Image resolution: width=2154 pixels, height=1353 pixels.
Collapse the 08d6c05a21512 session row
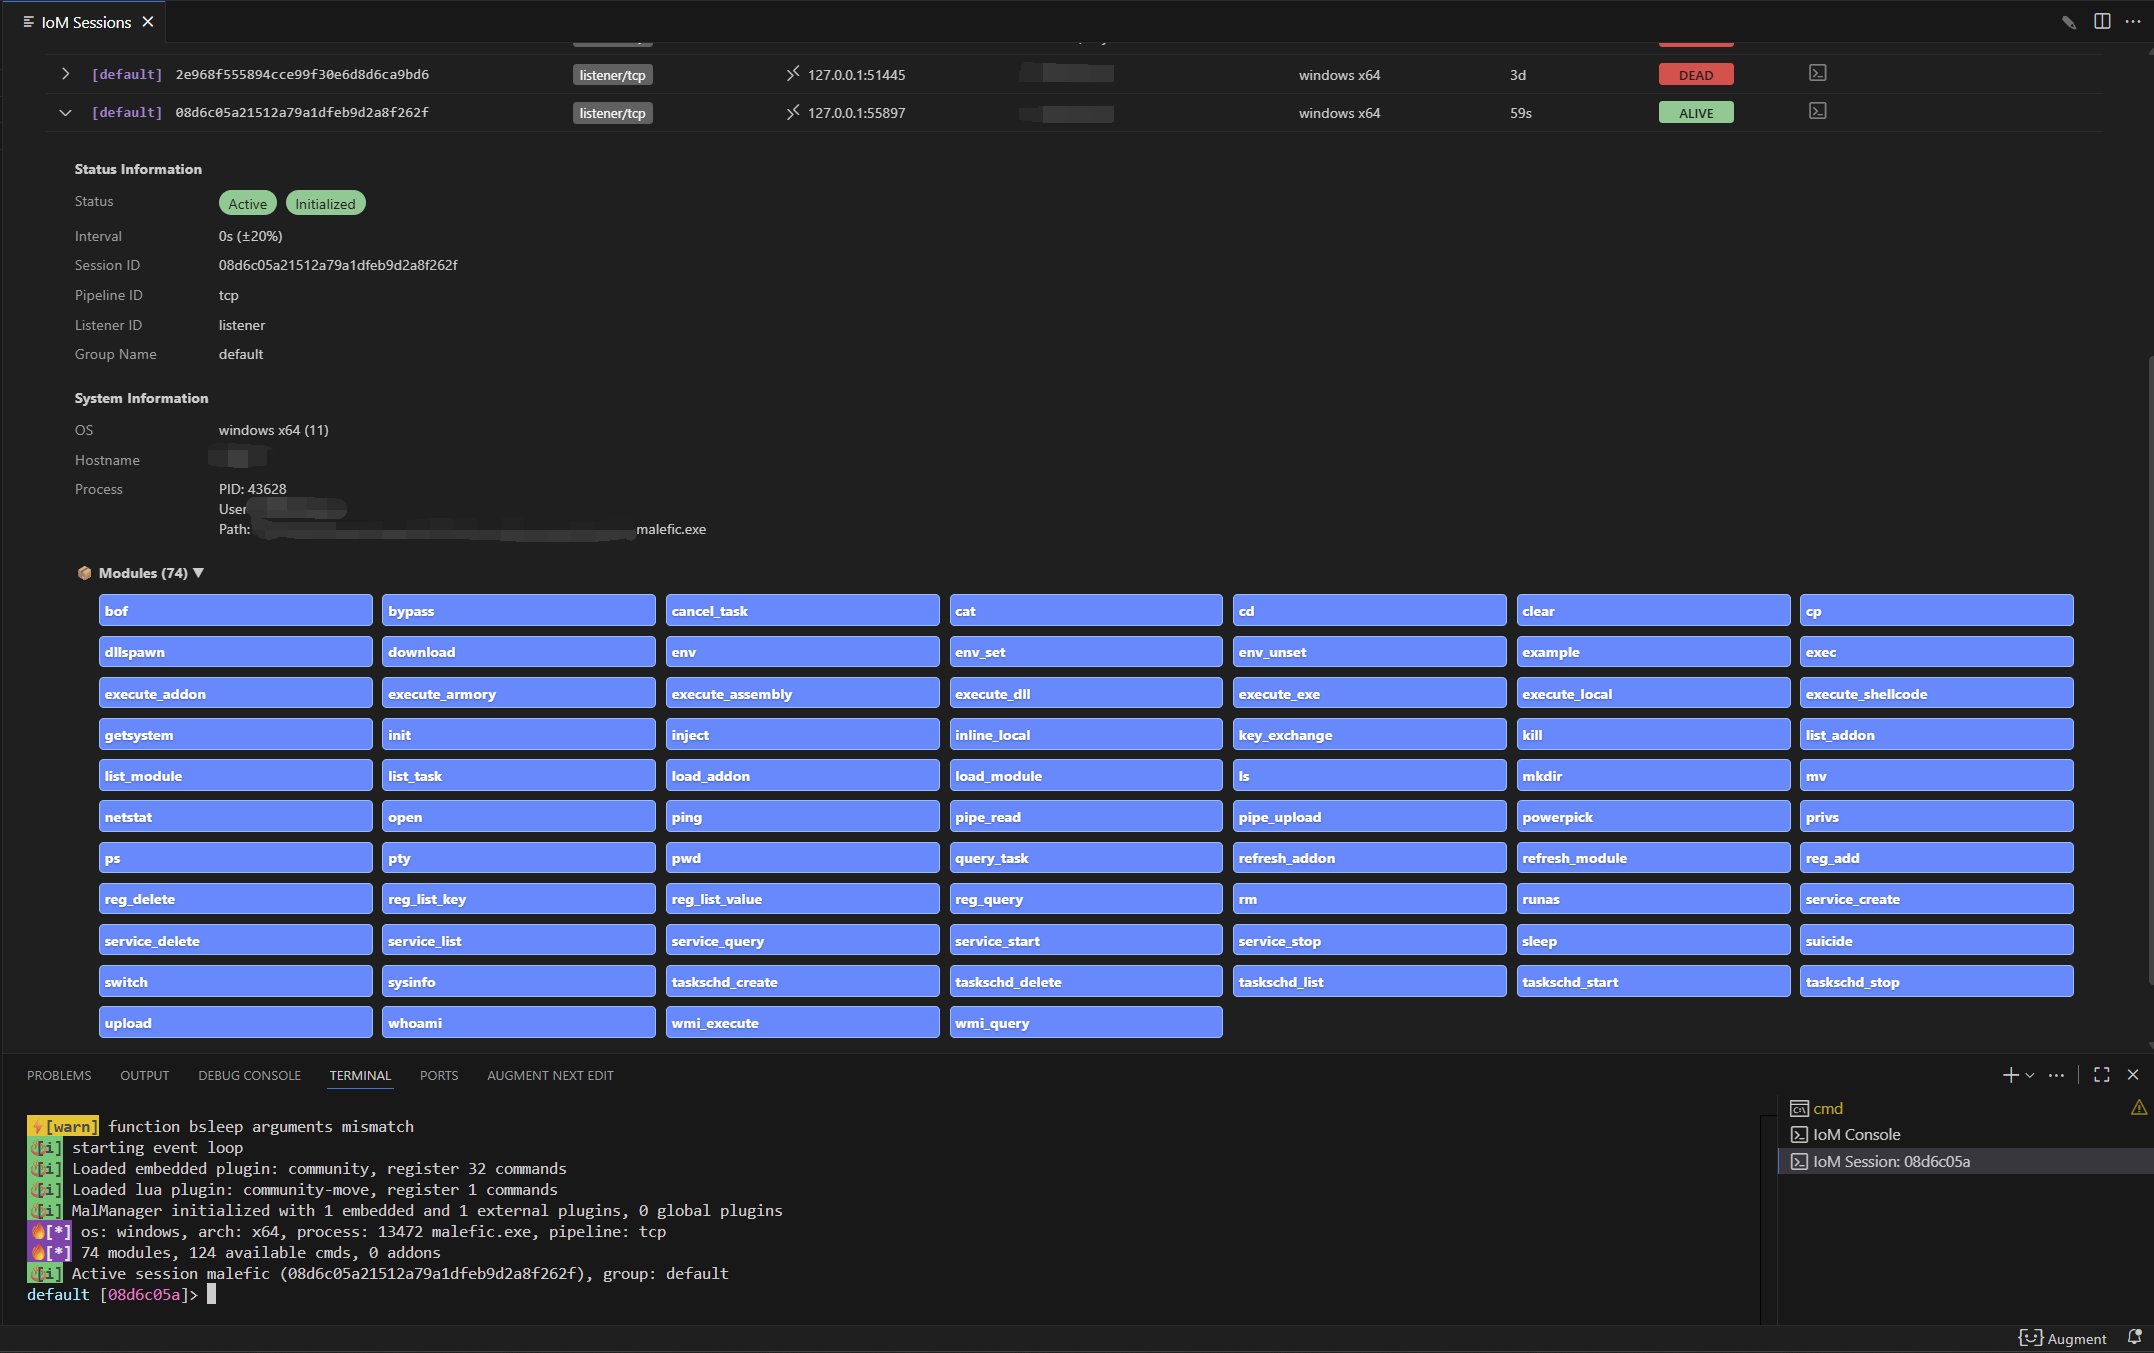pos(66,112)
